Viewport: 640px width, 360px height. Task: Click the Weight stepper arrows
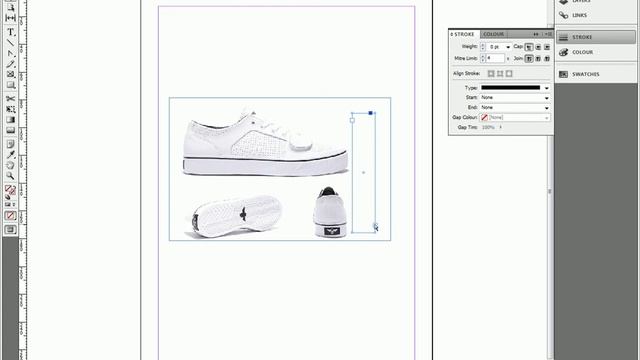(482, 47)
